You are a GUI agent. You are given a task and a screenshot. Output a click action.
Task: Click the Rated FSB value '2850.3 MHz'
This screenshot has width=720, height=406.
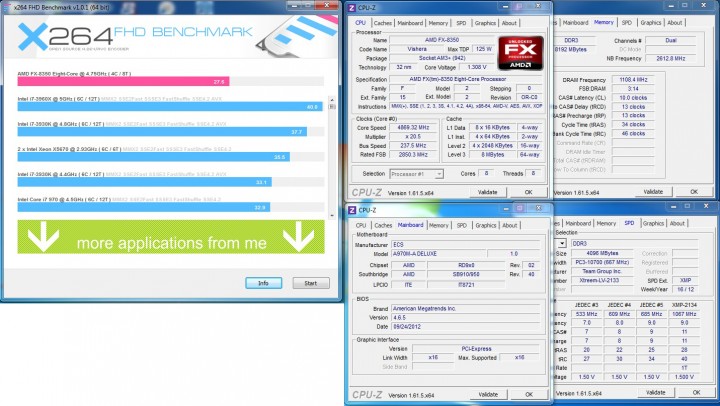tap(413, 155)
